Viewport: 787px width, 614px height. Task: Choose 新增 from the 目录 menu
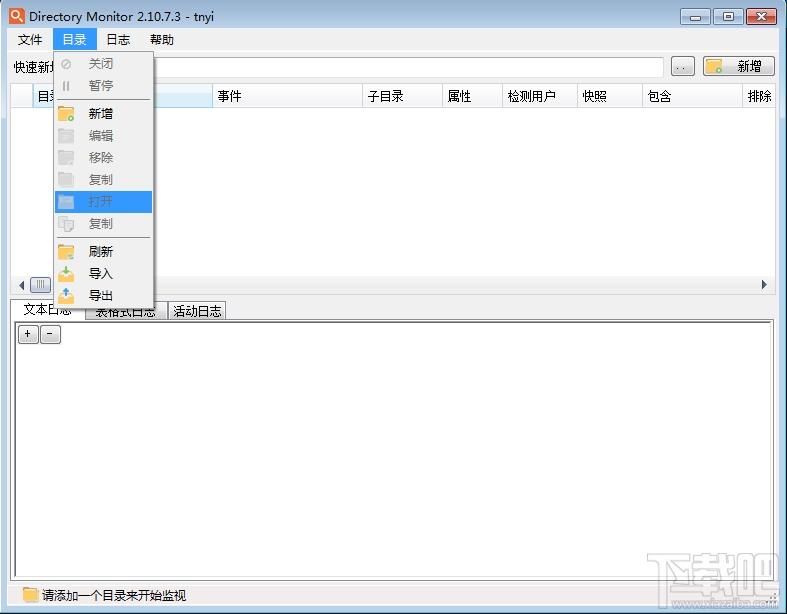pos(103,114)
